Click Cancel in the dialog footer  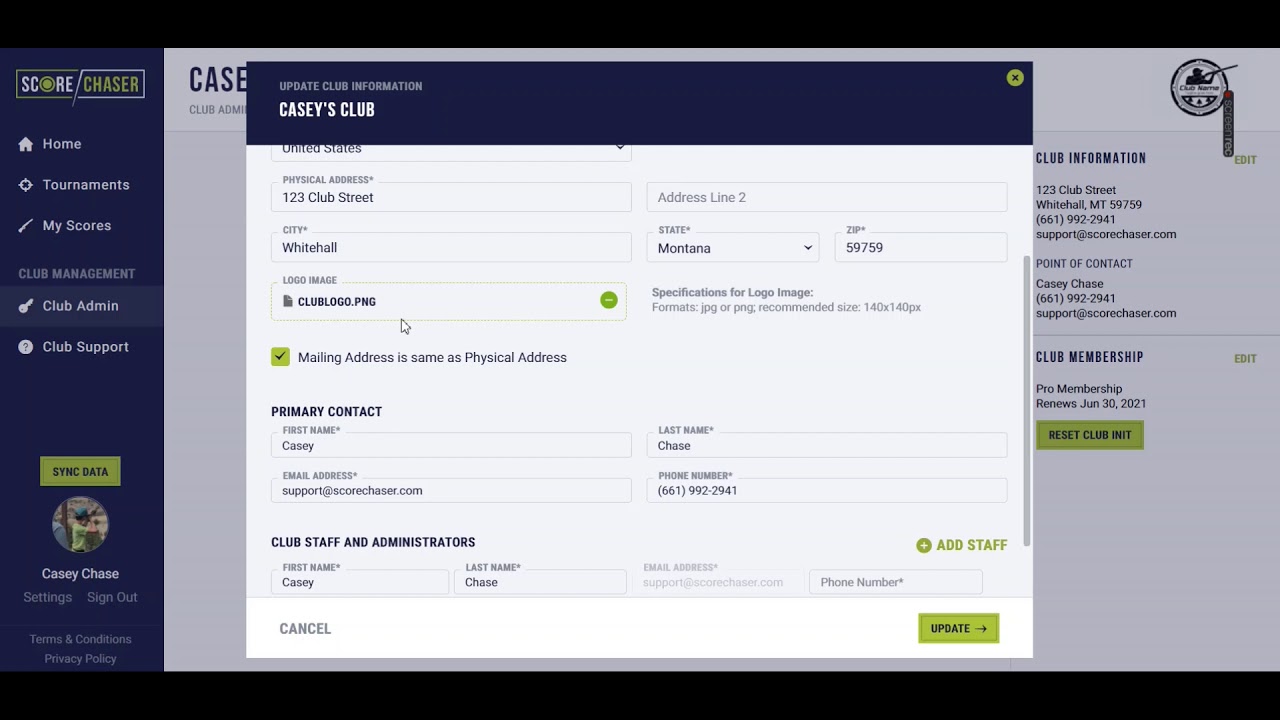tap(305, 629)
